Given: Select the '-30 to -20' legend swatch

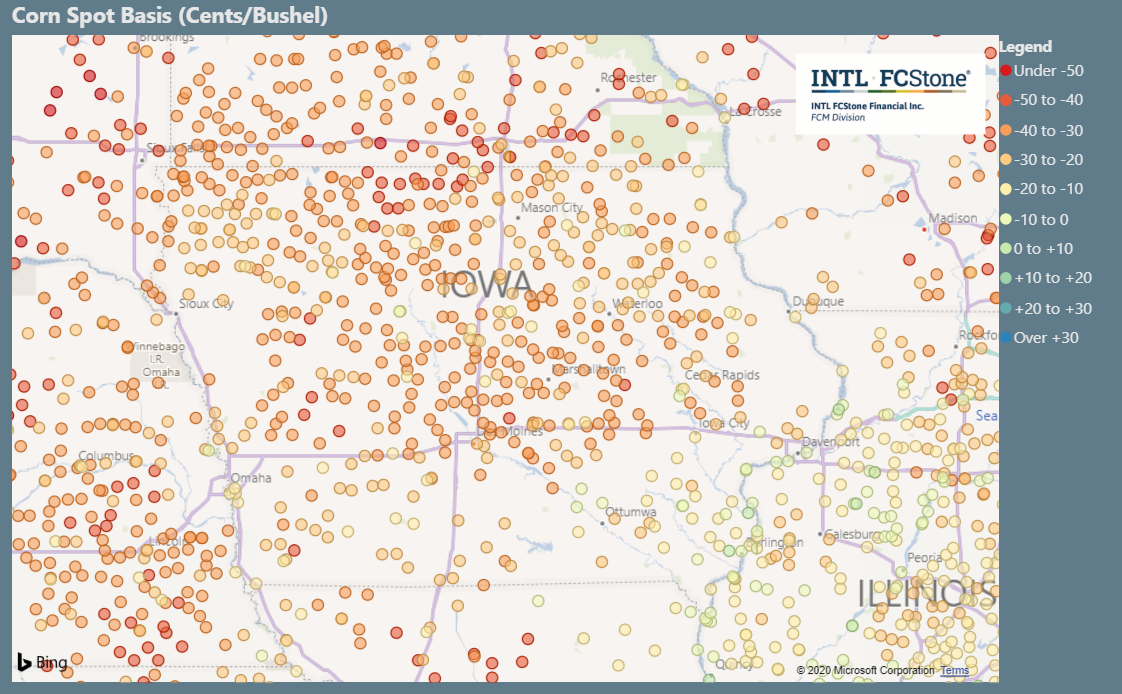Looking at the screenshot, I should coord(1005,160).
